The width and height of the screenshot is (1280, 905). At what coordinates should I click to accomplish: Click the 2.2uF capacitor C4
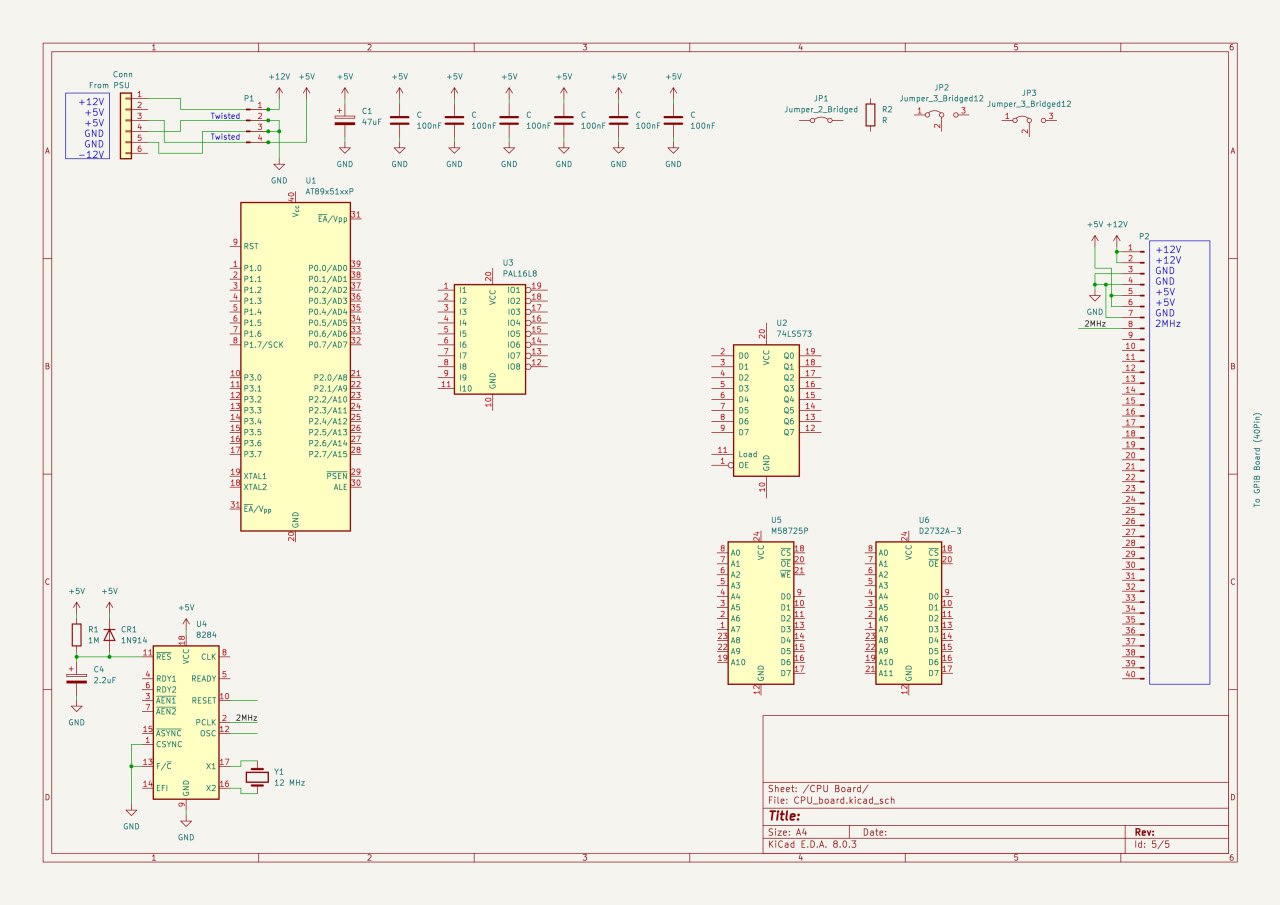tap(77, 678)
